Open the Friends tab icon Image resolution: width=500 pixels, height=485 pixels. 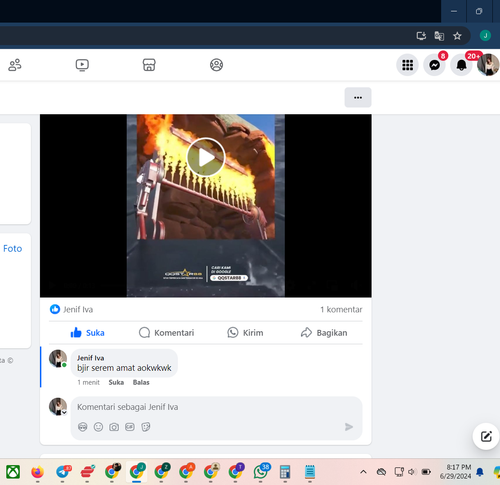(15, 65)
